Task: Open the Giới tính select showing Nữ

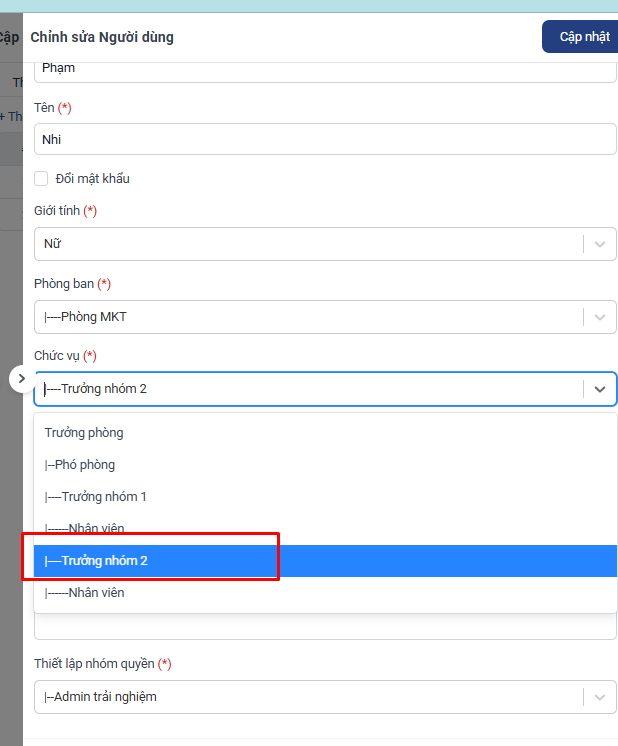Action: tap(325, 244)
